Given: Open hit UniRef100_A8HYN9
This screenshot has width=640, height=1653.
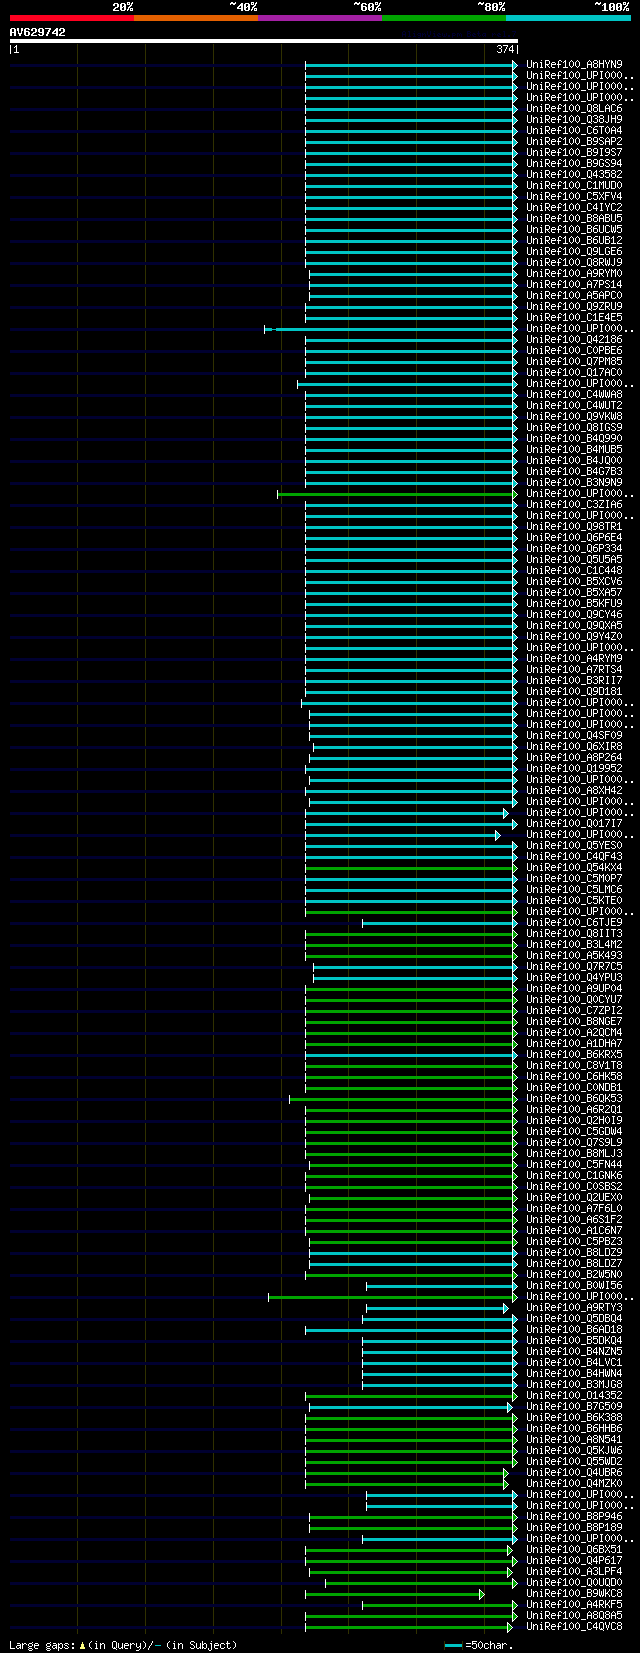Looking at the screenshot, I should coord(574,65).
